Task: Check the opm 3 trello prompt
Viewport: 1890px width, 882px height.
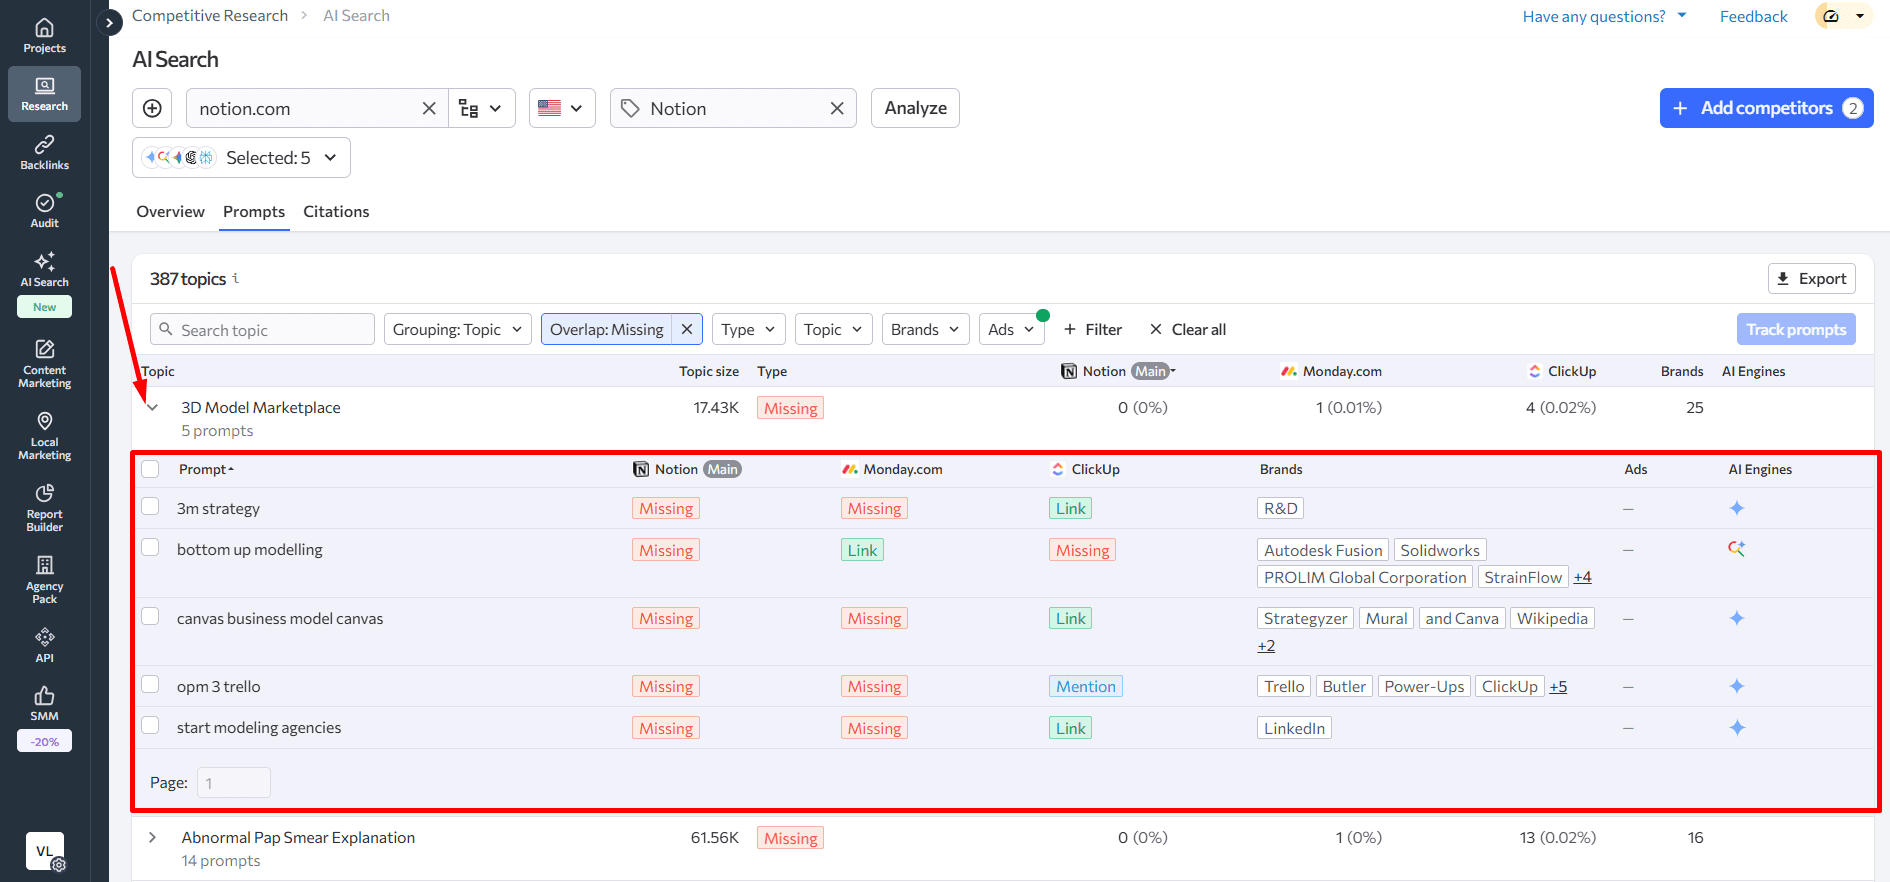Action: point(150,684)
